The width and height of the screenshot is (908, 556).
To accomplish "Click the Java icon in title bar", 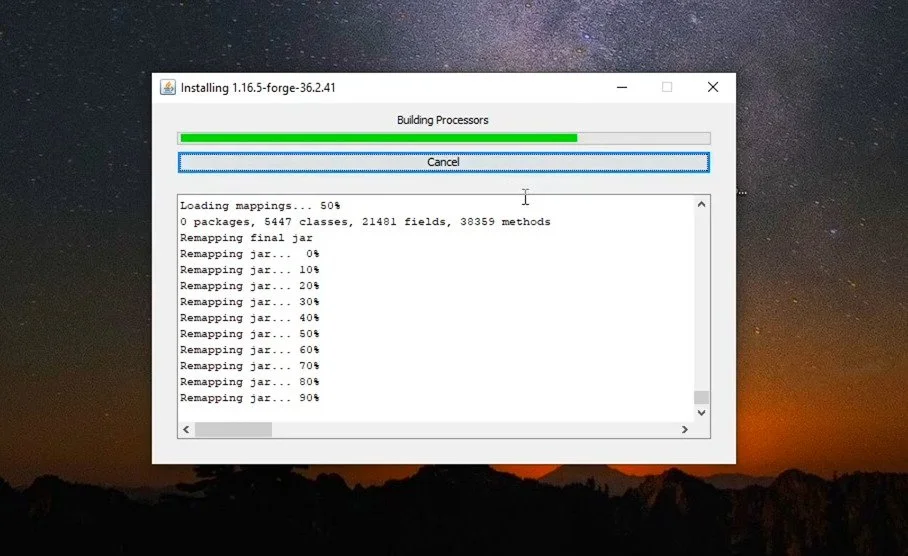I will [168, 87].
